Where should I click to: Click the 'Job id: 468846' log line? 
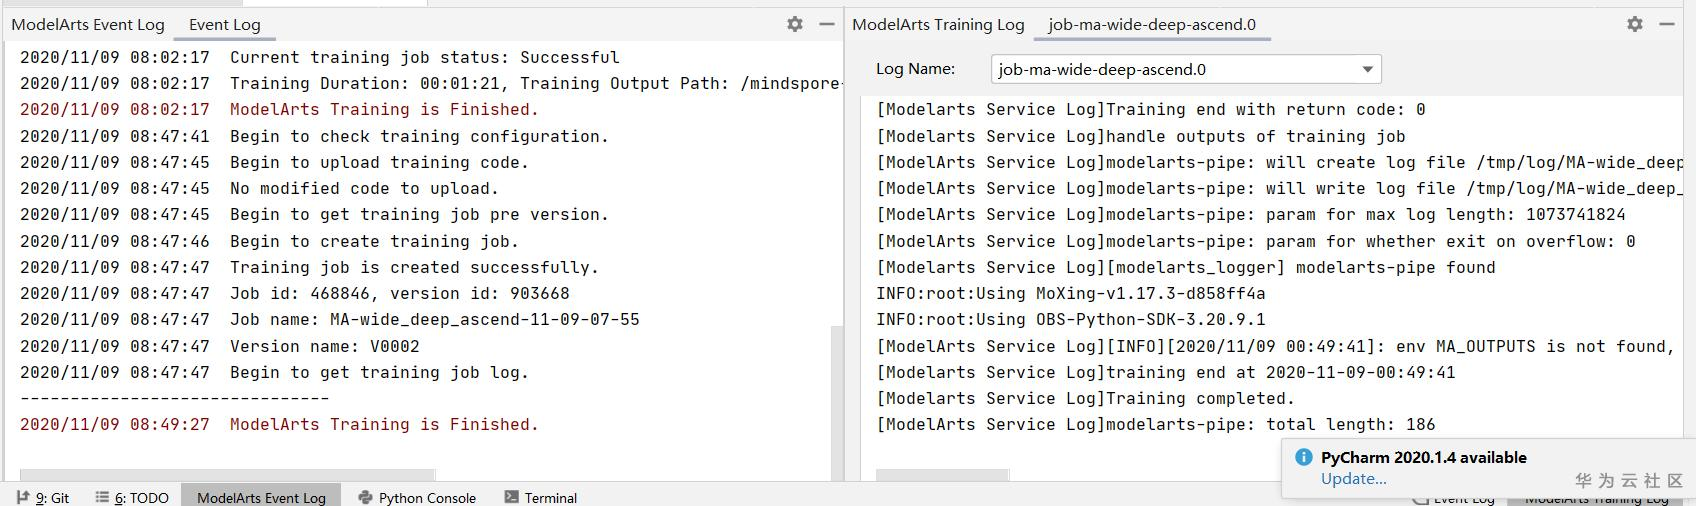pos(295,293)
